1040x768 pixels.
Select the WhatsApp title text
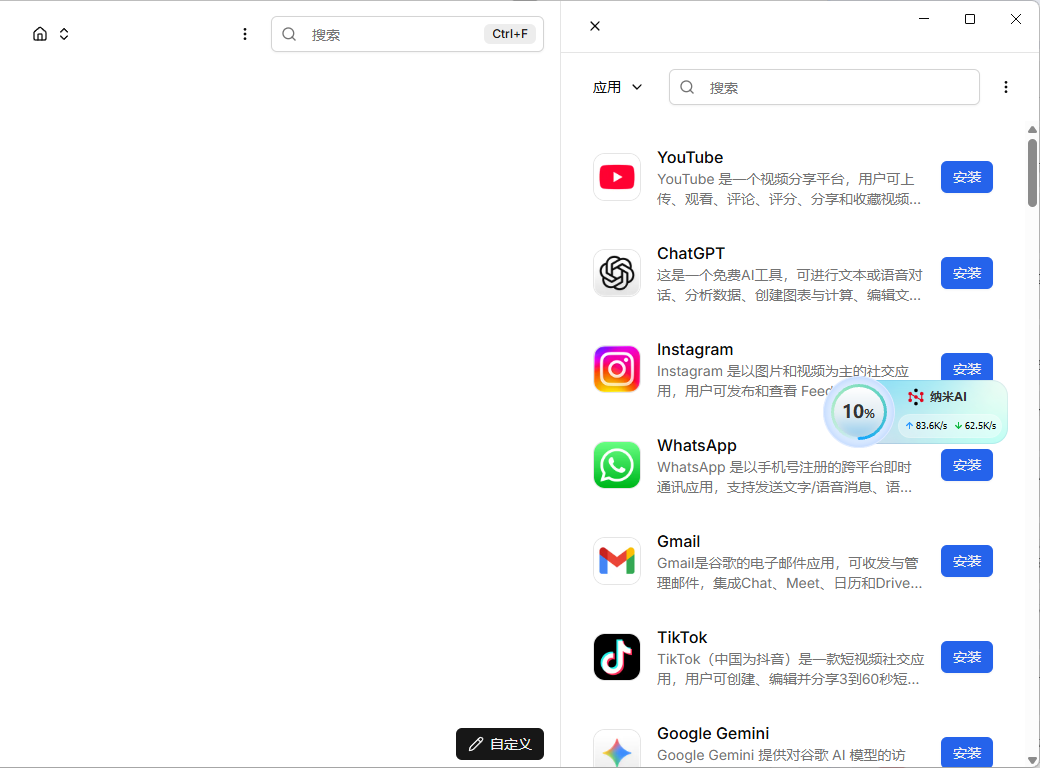tap(696, 446)
